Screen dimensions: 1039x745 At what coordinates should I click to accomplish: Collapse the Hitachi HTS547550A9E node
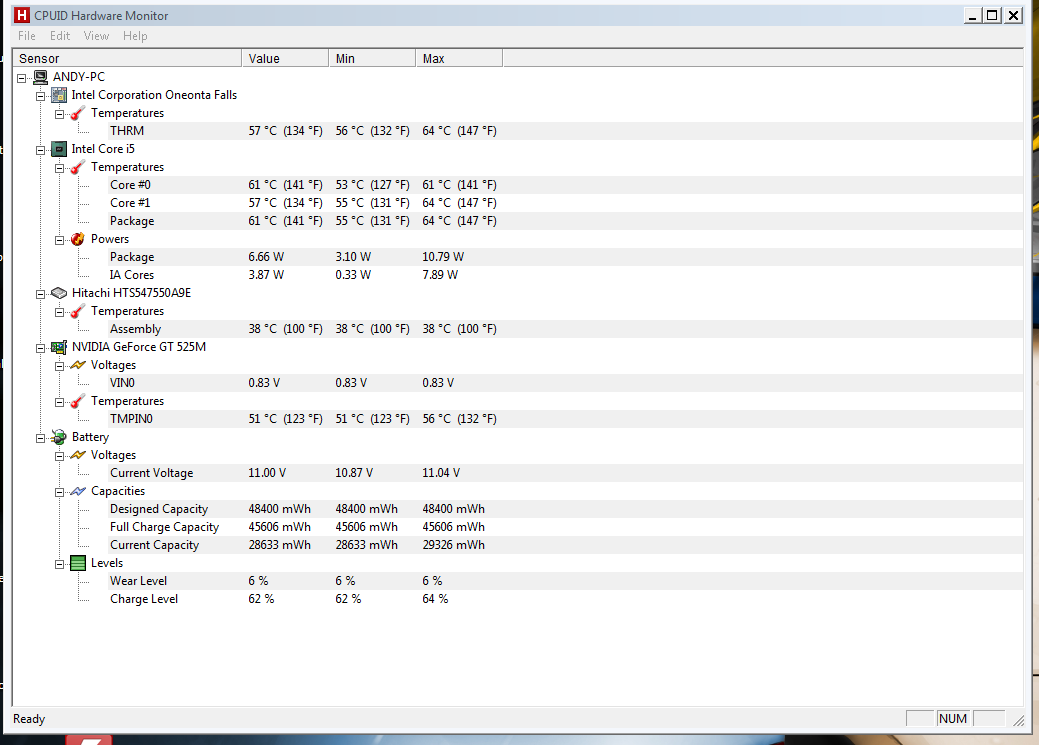pos(40,294)
